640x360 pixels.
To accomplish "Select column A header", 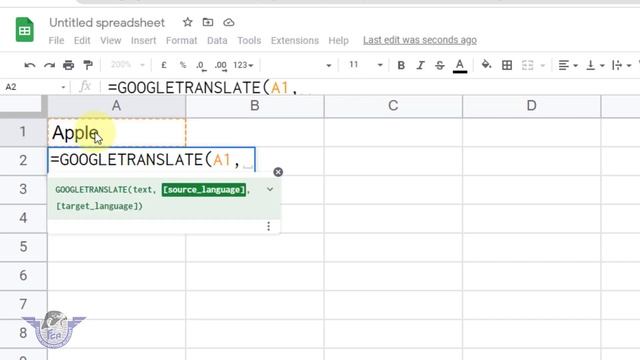I will (116, 106).
